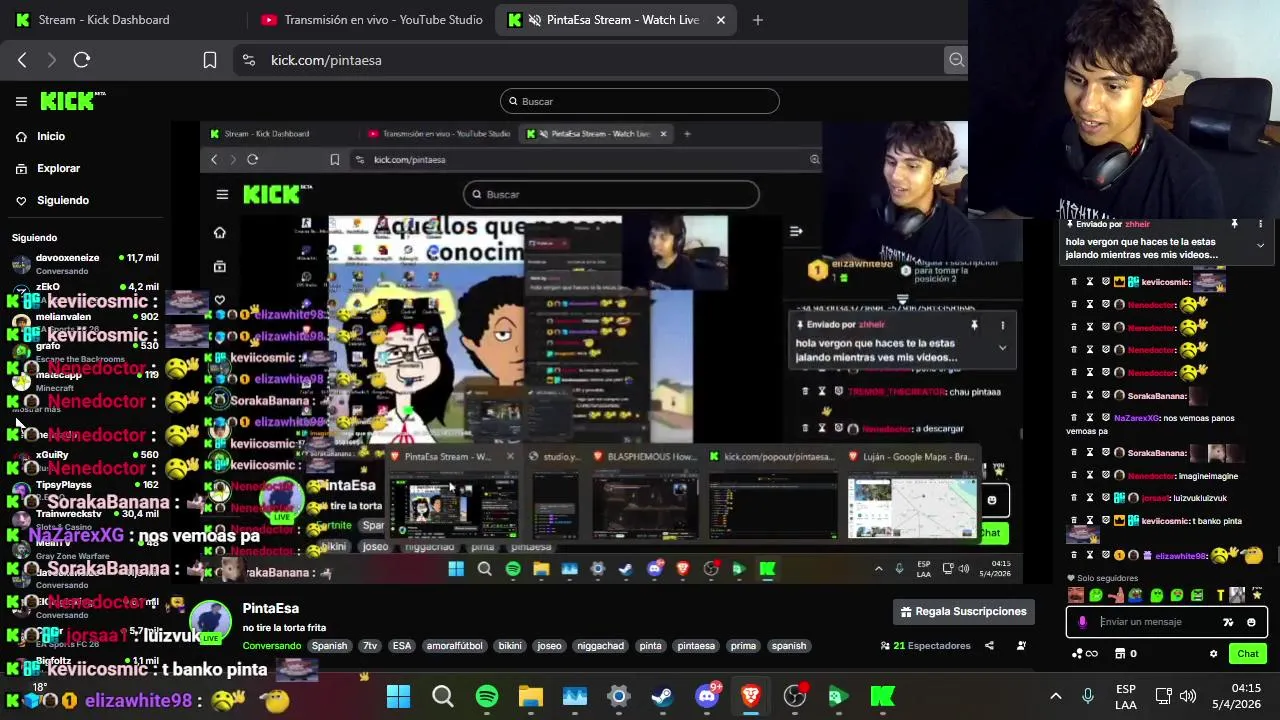This screenshot has width=1280, height=720.
Task: Open the Kick hamburger menu
Action: [21, 101]
